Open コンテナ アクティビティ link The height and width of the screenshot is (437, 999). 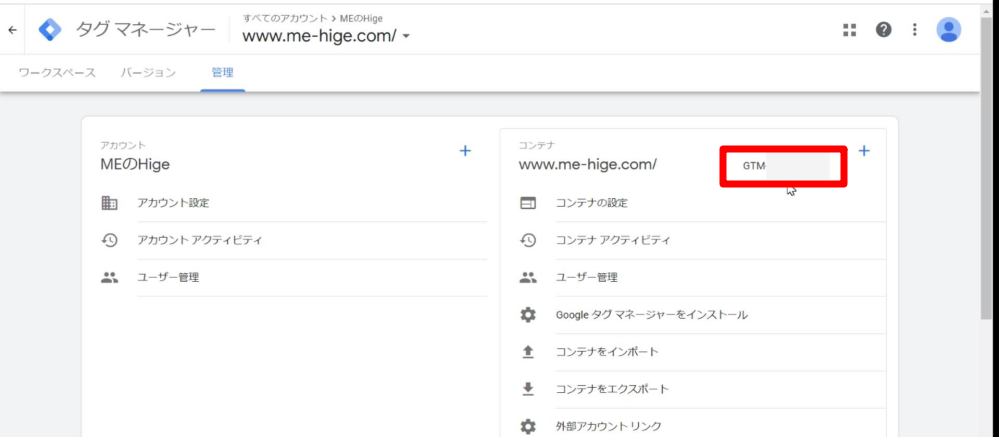pos(613,240)
